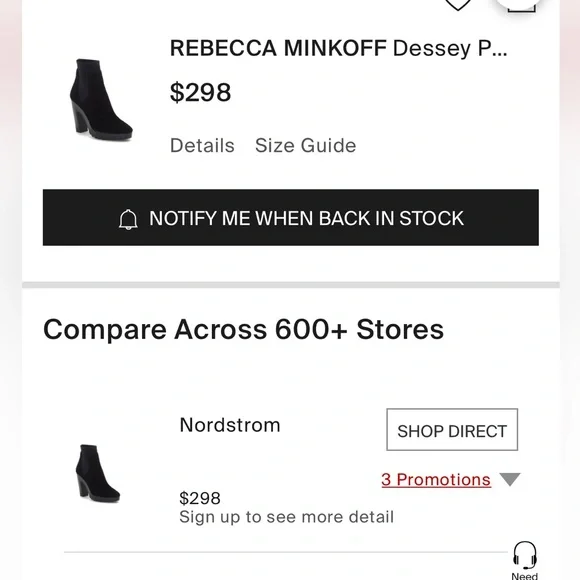Viewport: 580px width, 580px height.
Task: Open the Size Guide tab
Action: (x=306, y=145)
